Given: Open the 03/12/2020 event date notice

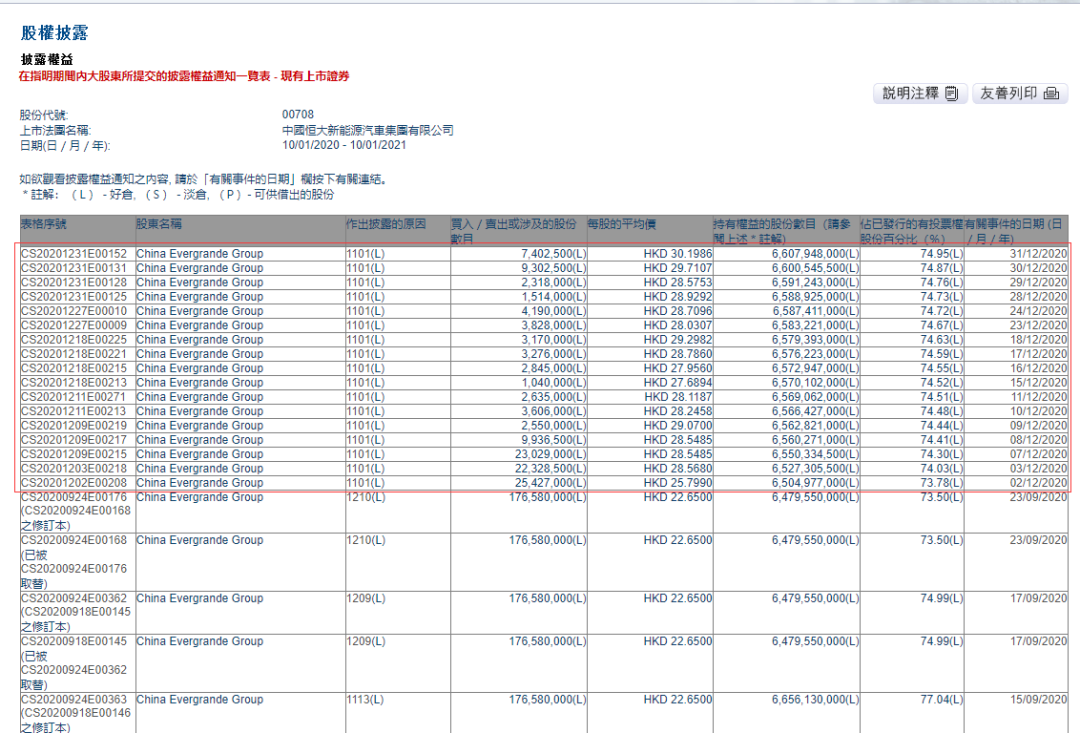Looking at the screenshot, I should pos(1038,468).
